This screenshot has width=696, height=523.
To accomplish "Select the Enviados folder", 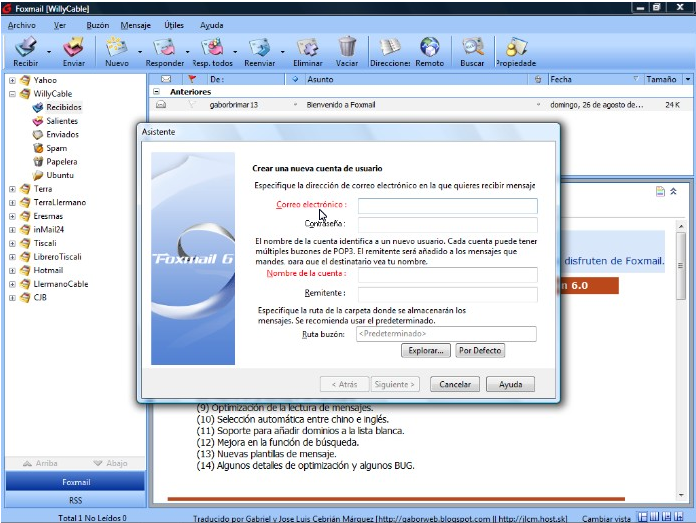I will coord(62,135).
